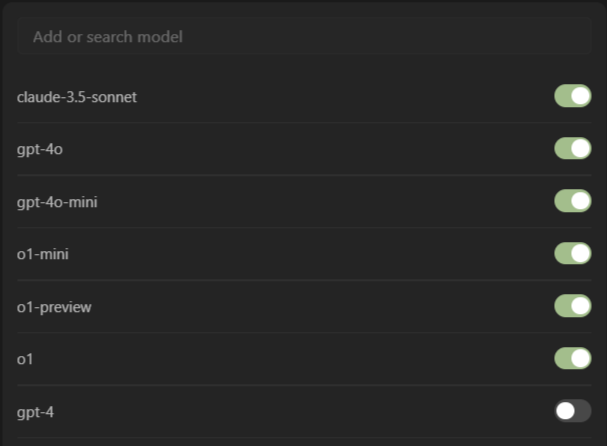Select the gpt-4o label text

pos(41,149)
